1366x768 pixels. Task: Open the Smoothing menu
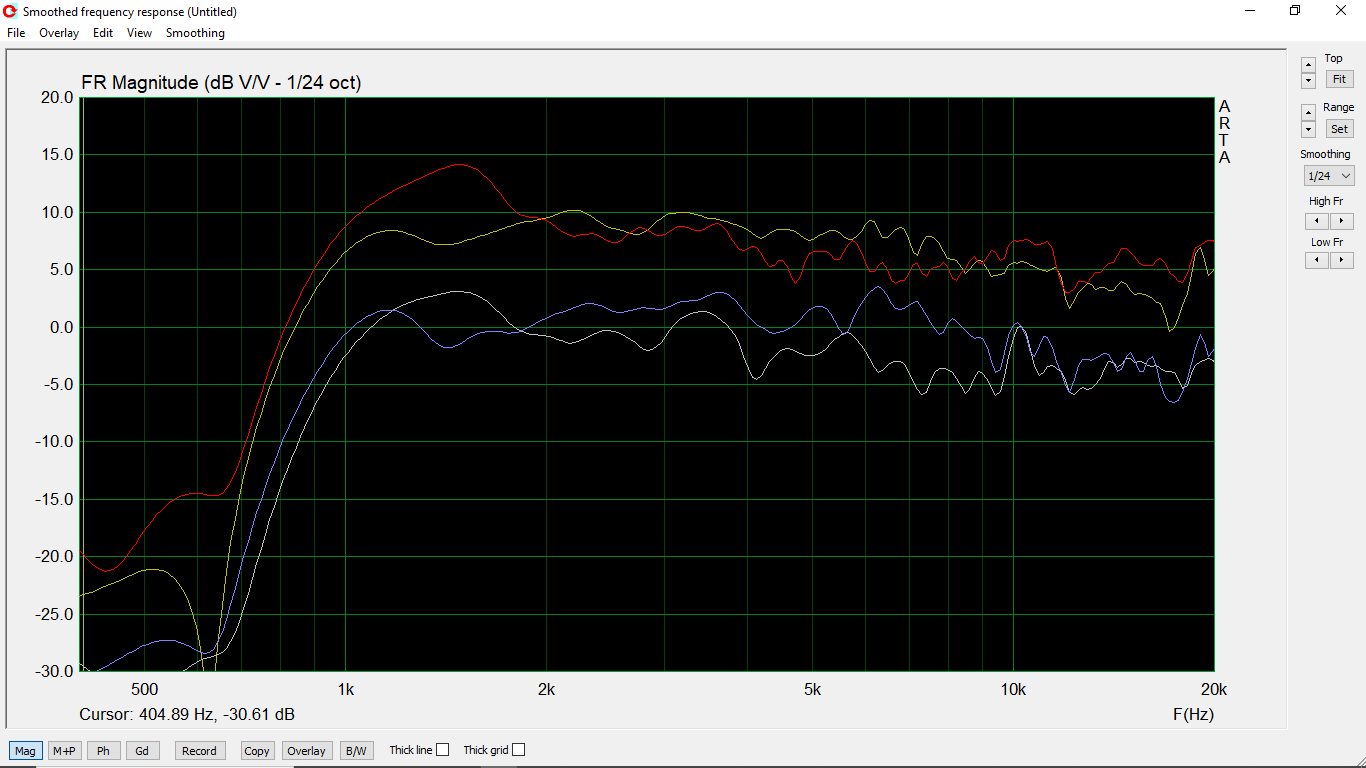point(195,33)
